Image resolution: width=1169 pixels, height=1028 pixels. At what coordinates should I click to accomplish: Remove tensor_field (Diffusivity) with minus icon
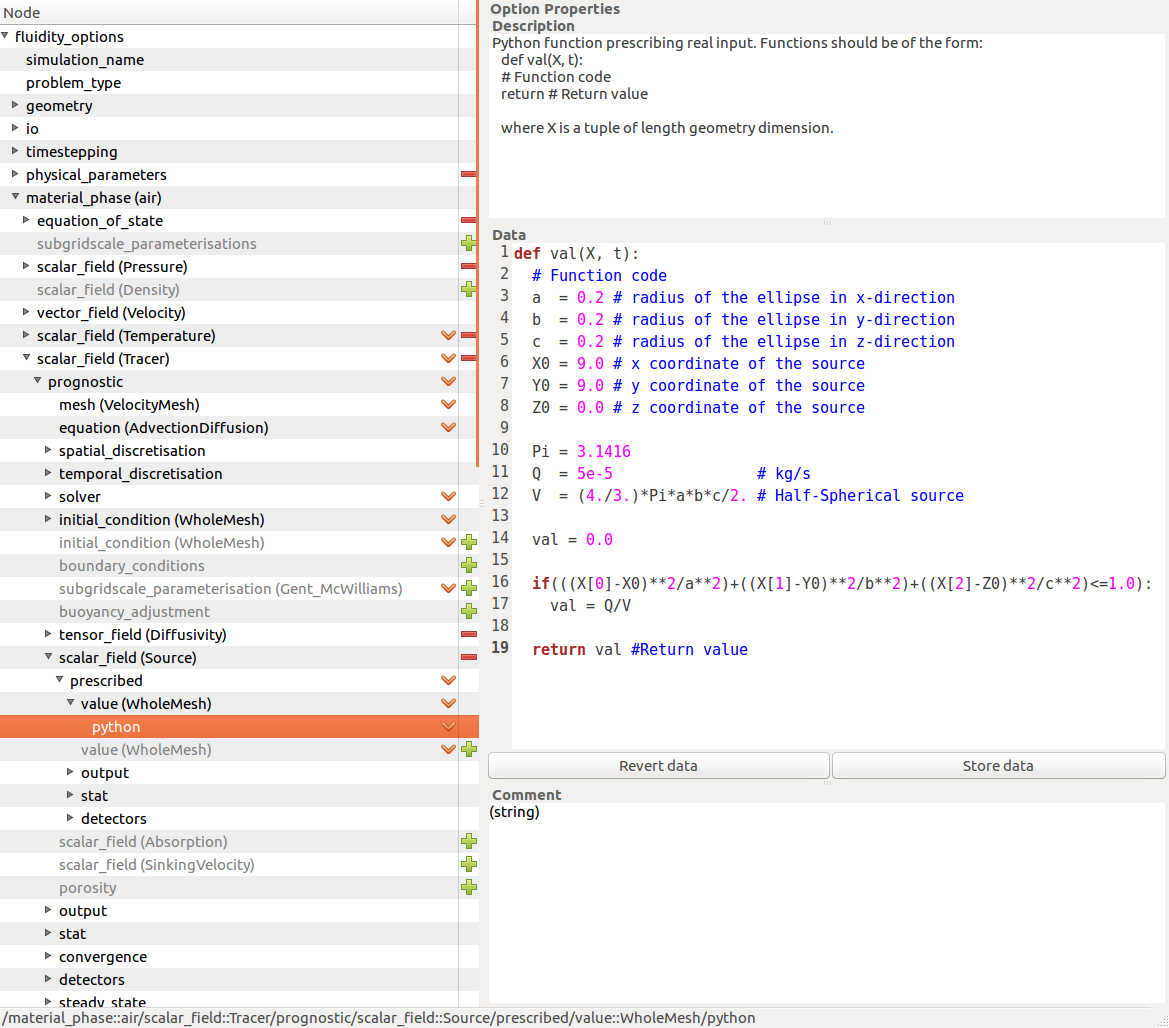(468, 634)
